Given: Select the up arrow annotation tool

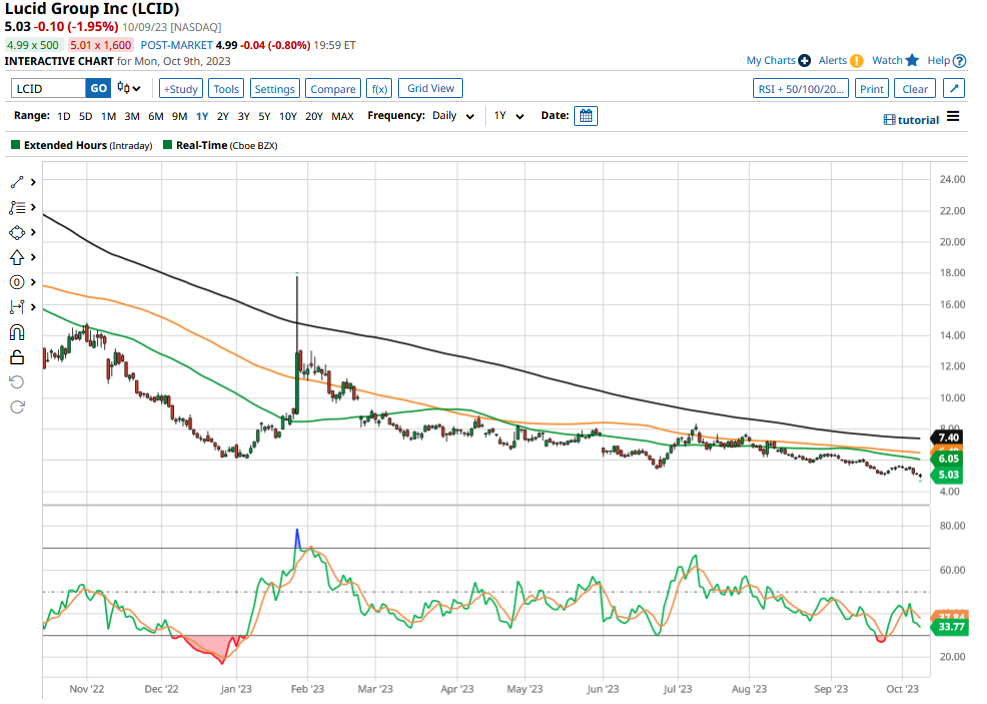Looking at the screenshot, I should click(17, 257).
